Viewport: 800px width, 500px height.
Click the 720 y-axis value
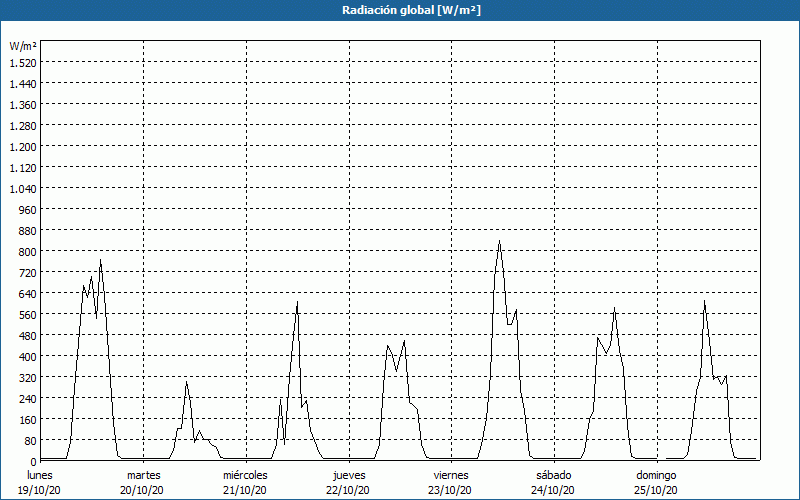[28, 272]
